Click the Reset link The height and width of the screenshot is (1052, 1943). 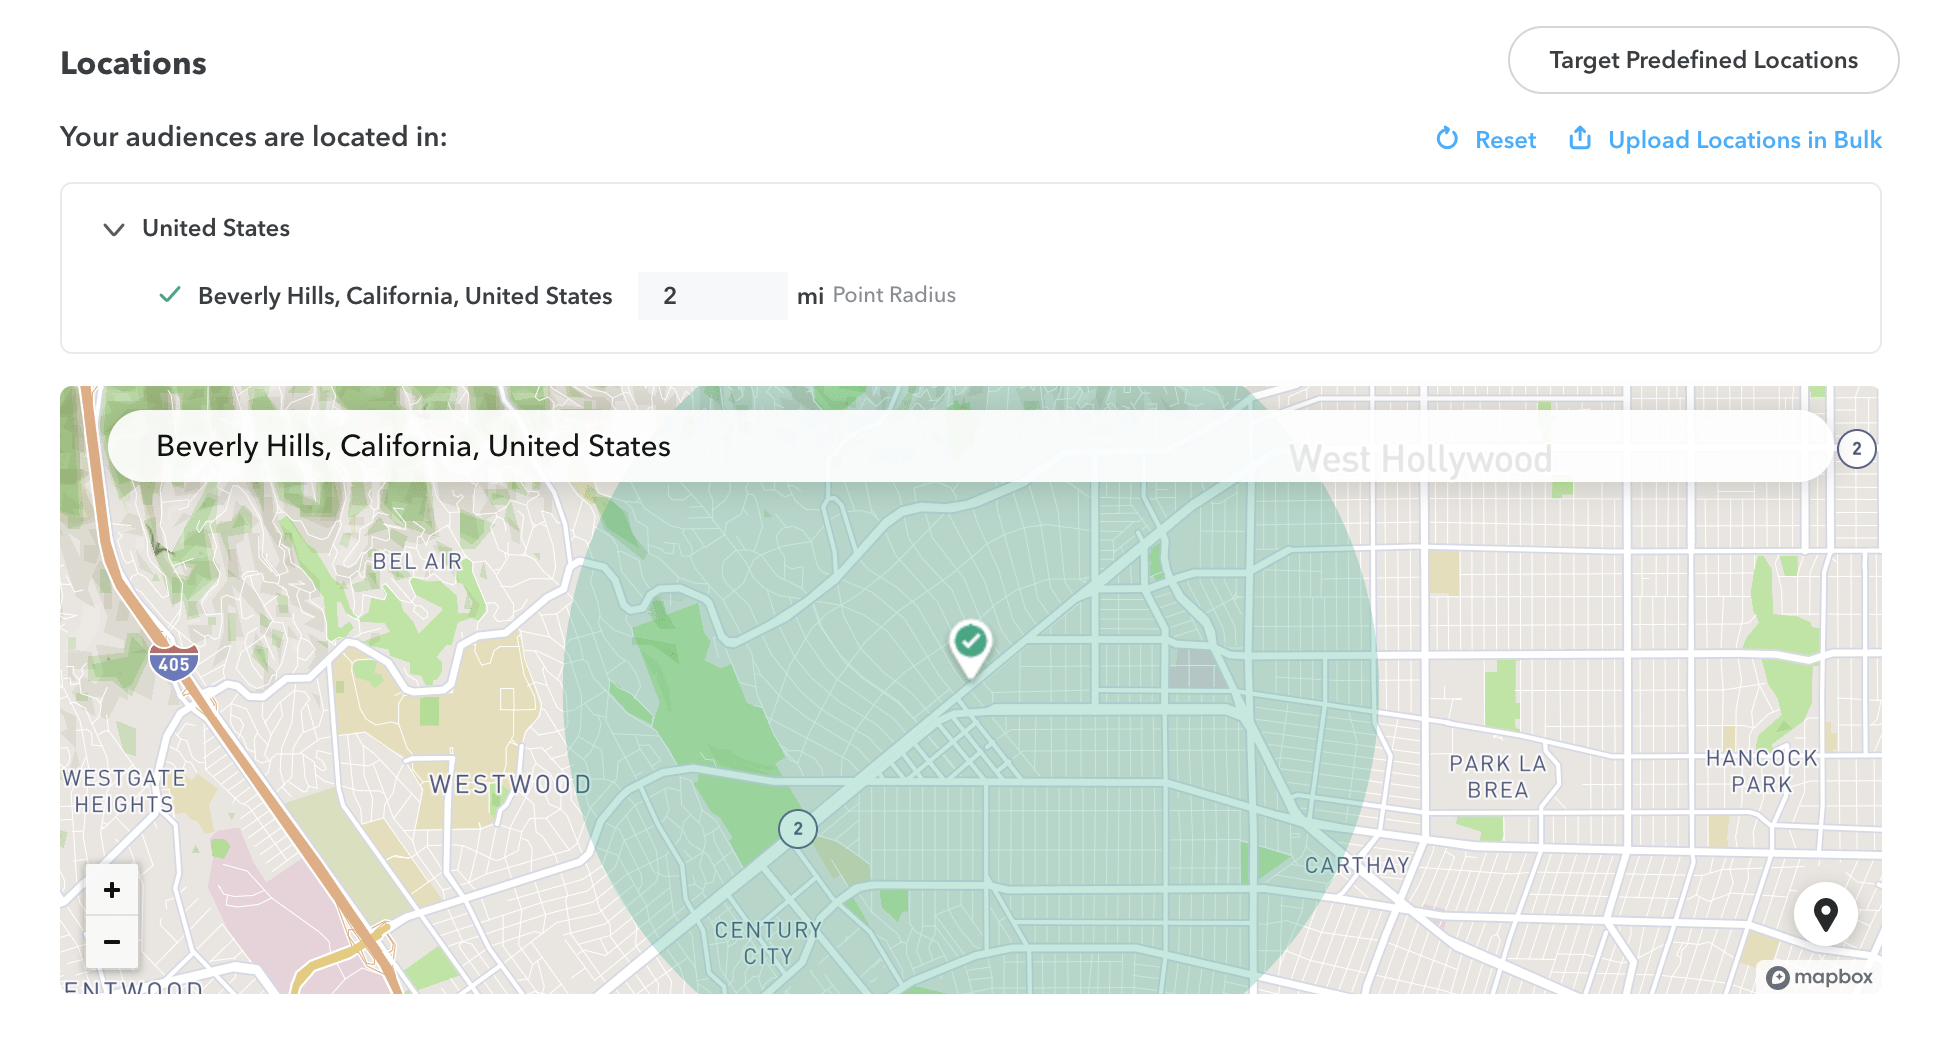[x=1505, y=140]
